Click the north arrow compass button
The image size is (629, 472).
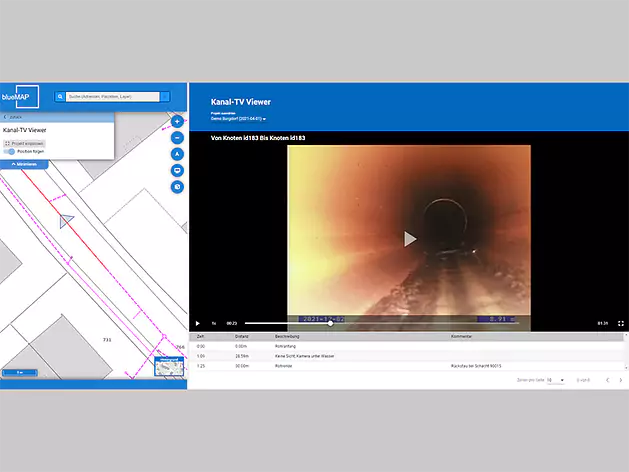coord(177,154)
